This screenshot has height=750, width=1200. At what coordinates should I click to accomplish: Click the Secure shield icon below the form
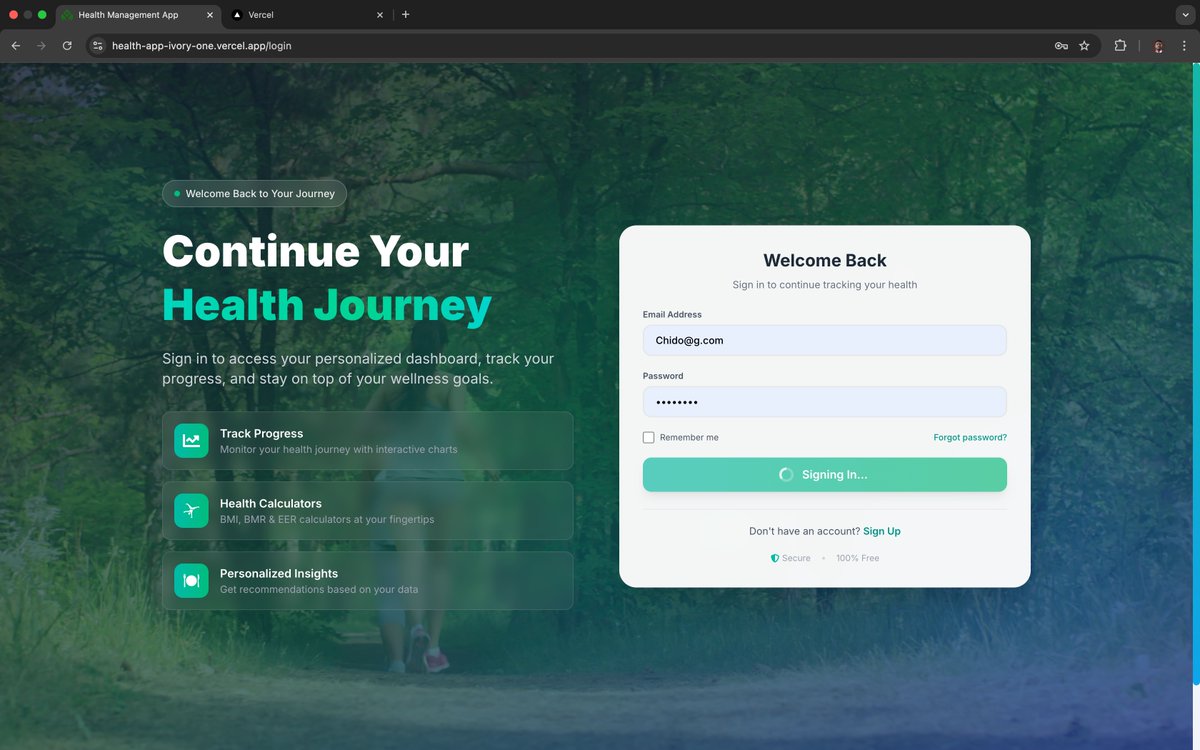pyautogui.click(x=774, y=558)
